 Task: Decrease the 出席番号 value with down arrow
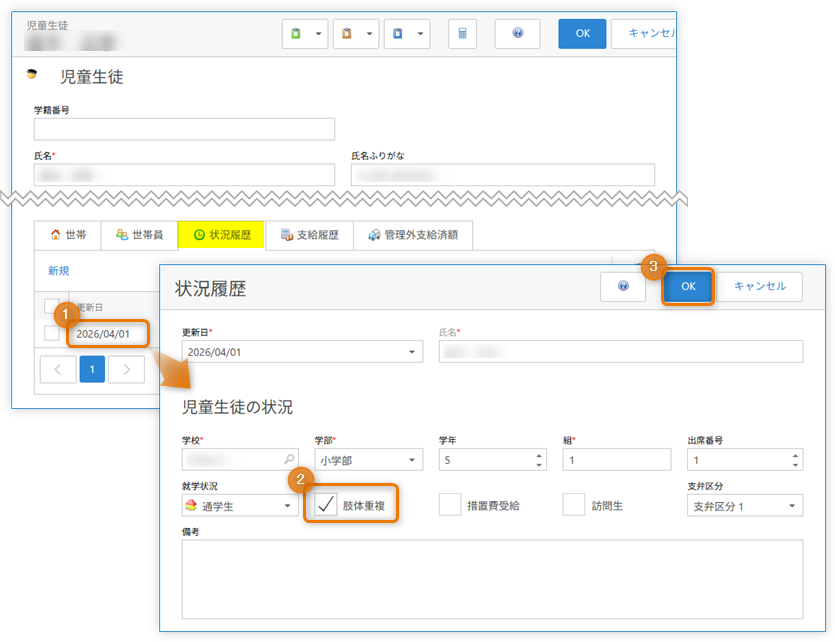[795, 465]
